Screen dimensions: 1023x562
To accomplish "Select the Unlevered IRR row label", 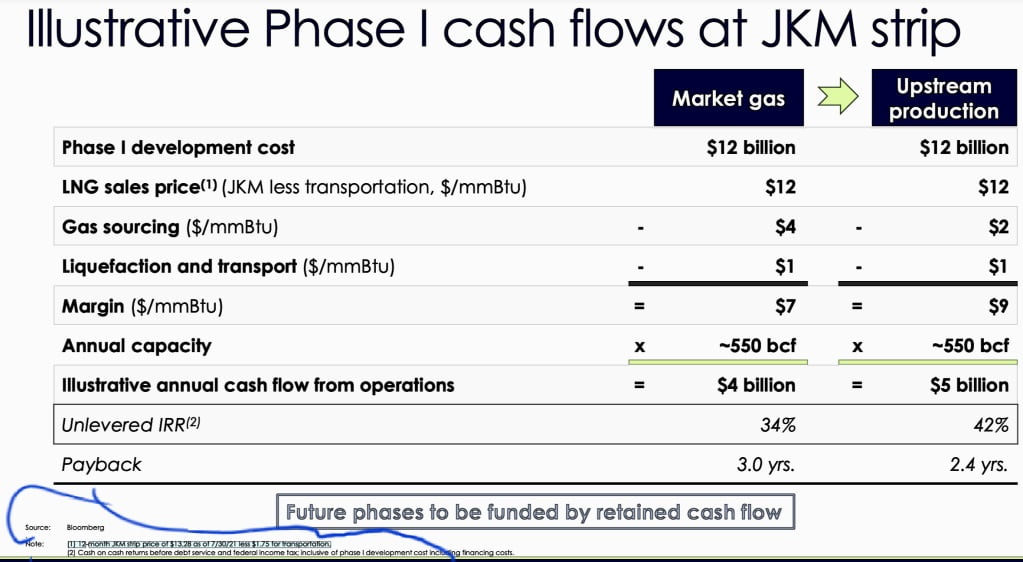I will tap(131, 425).
